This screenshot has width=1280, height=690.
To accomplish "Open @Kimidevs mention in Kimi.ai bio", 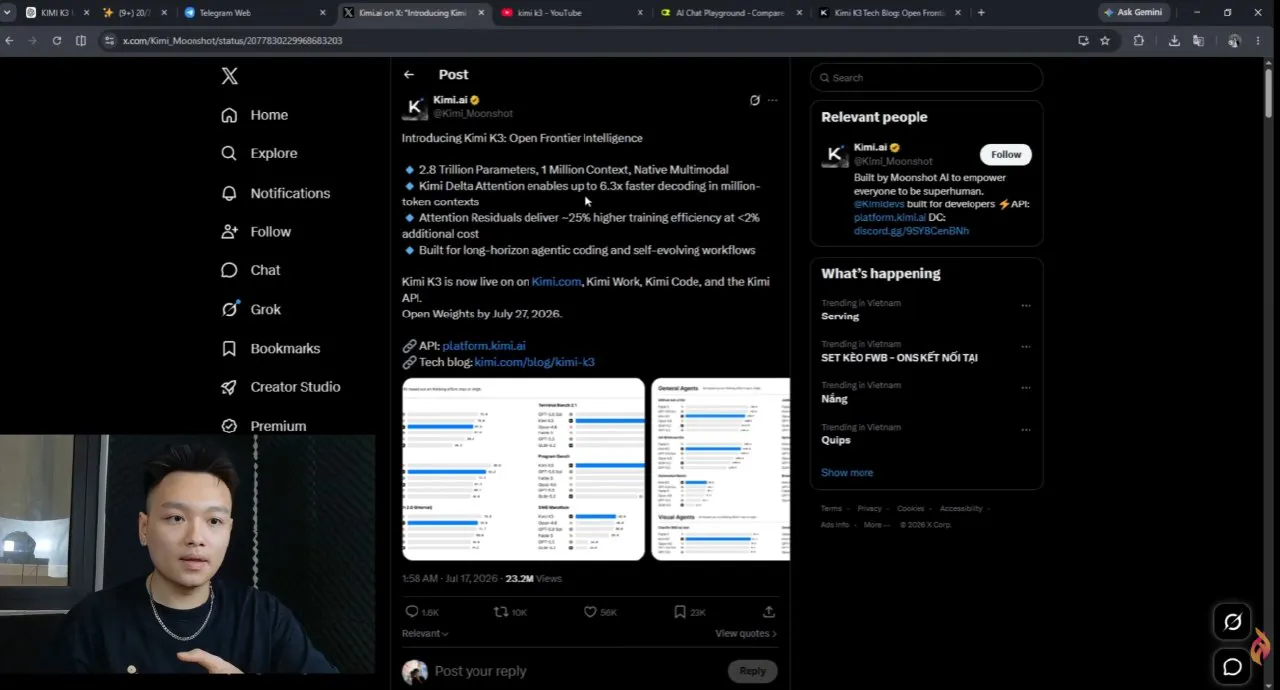I will click(x=879, y=204).
